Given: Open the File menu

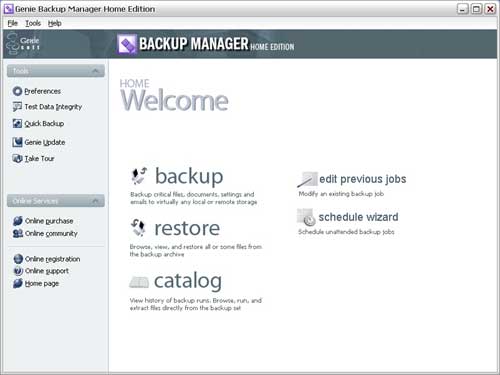Looking at the screenshot, I should tap(13, 23).
